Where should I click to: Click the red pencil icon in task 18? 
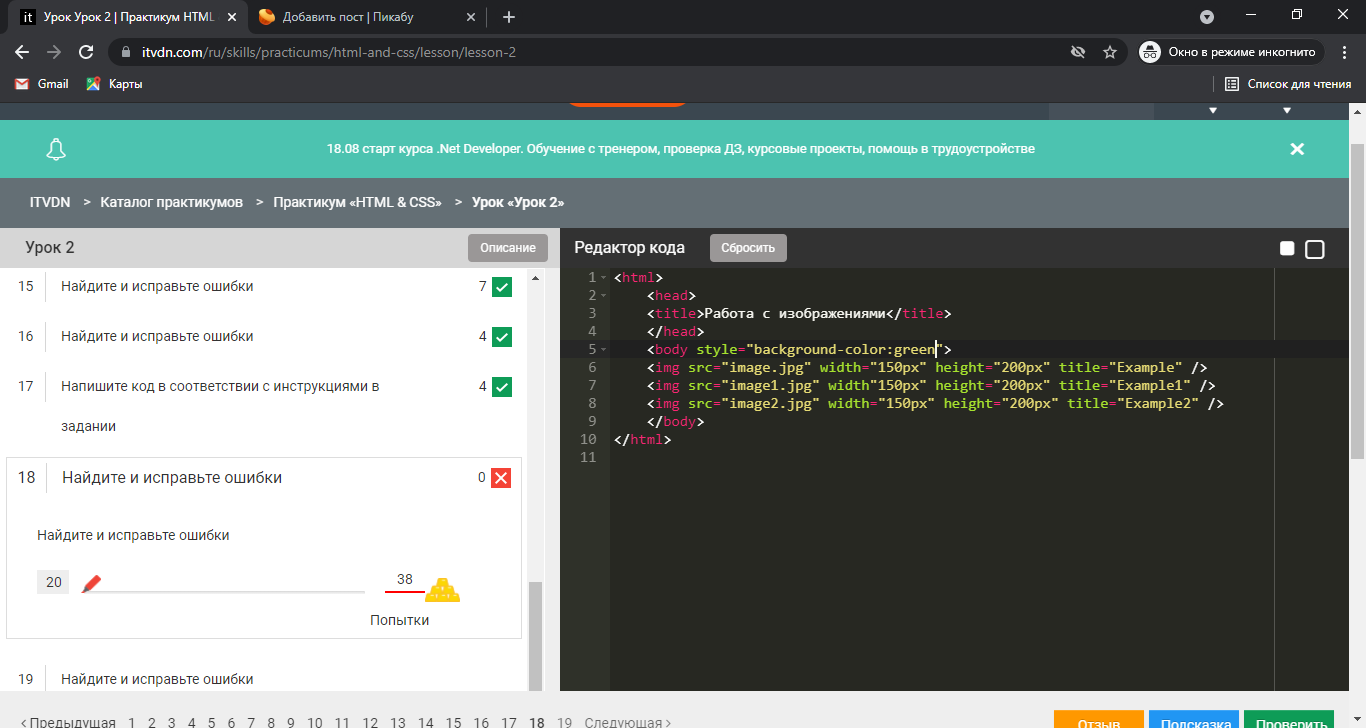(91, 583)
